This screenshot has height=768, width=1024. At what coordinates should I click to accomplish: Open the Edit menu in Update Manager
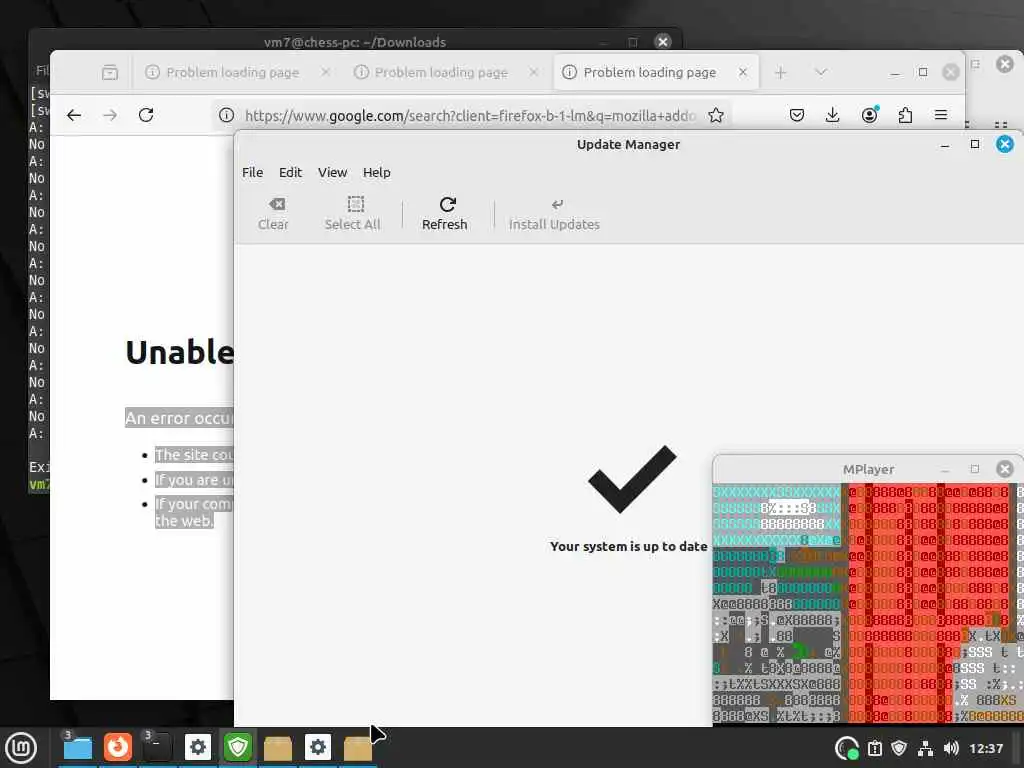click(291, 172)
